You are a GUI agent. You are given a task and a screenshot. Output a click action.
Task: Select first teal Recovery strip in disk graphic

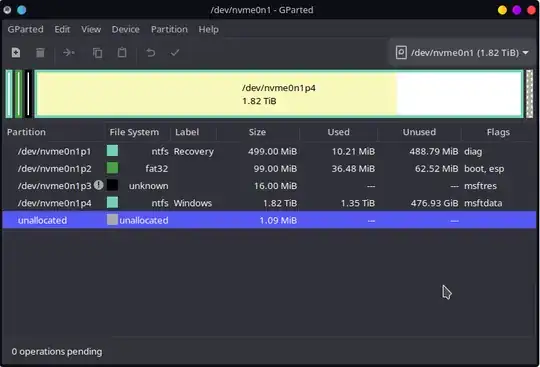coord(9,94)
